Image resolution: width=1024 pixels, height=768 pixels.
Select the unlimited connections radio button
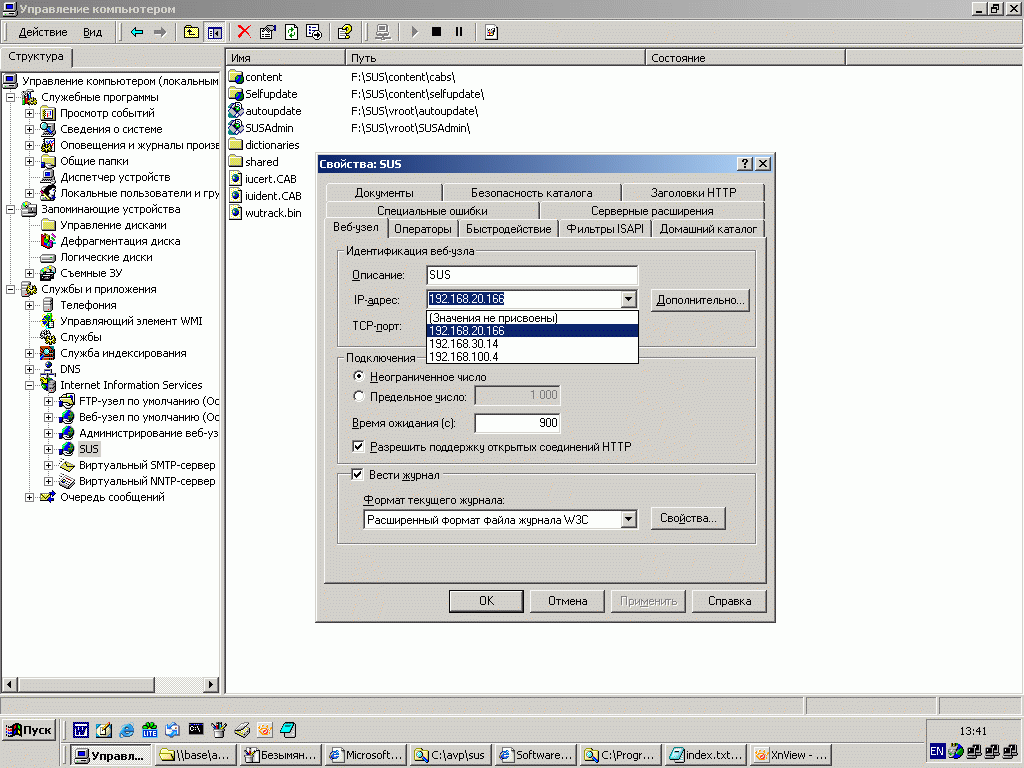[358, 376]
